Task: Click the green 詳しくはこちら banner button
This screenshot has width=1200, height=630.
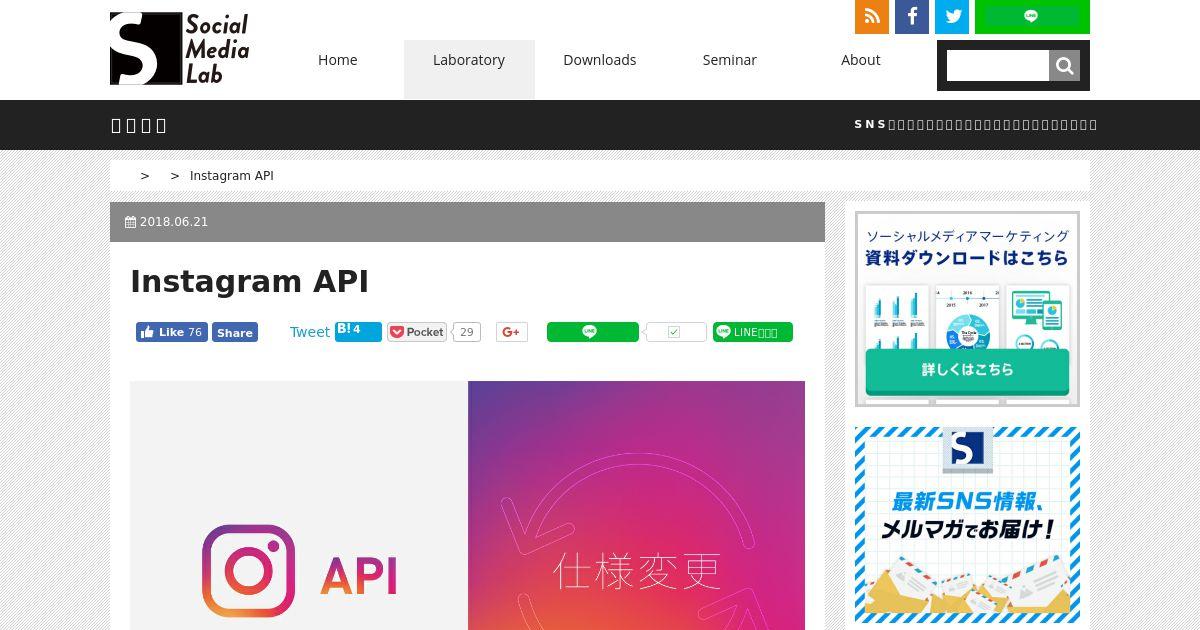Action: pyautogui.click(x=967, y=370)
